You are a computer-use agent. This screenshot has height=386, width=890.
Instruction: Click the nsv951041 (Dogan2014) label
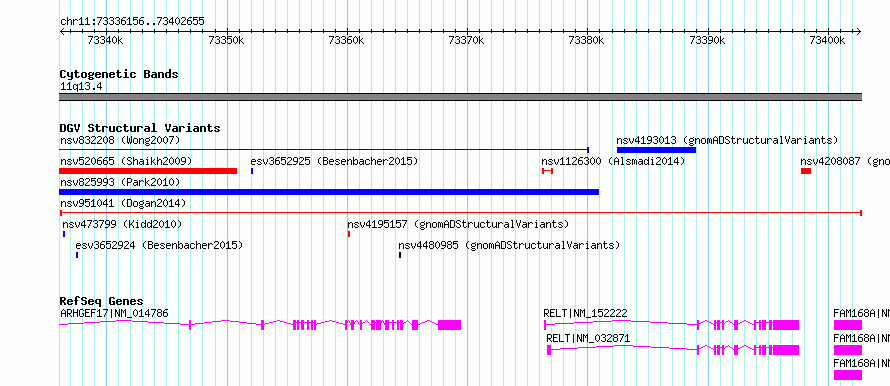point(123,203)
